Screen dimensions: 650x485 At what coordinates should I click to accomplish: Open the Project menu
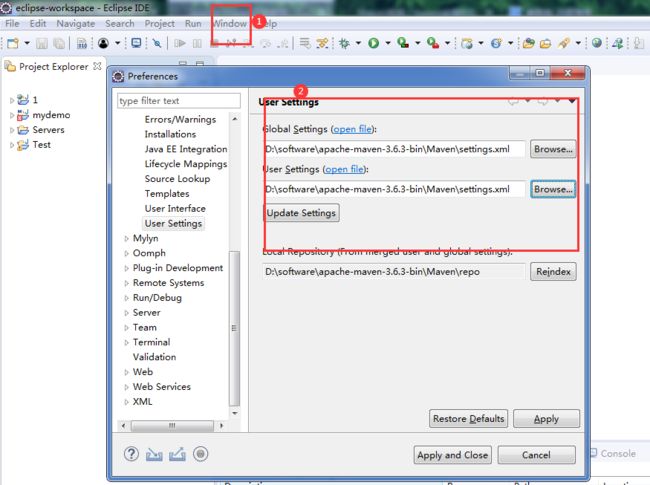tap(159, 24)
